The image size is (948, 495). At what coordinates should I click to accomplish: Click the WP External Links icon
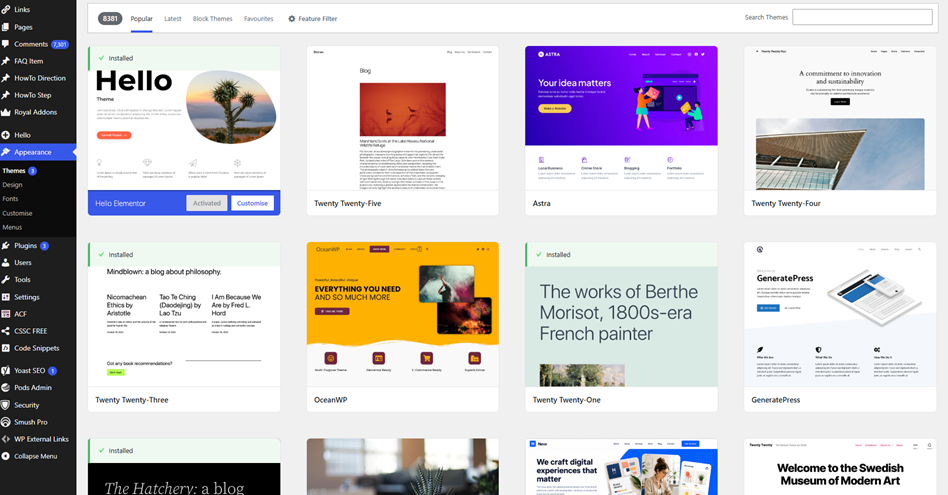pos(6,439)
